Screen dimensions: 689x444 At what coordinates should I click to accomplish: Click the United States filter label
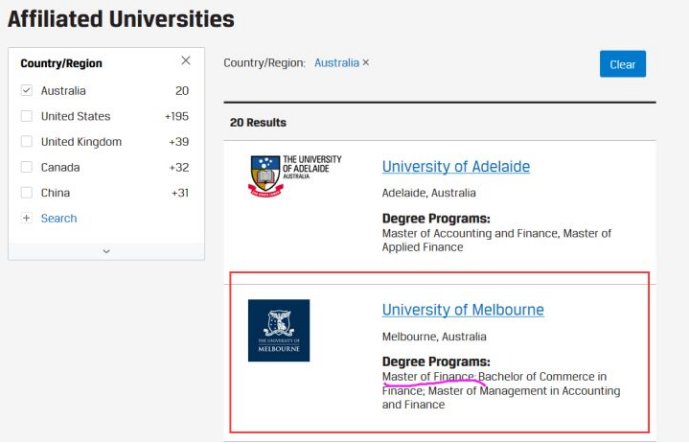coord(75,116)
